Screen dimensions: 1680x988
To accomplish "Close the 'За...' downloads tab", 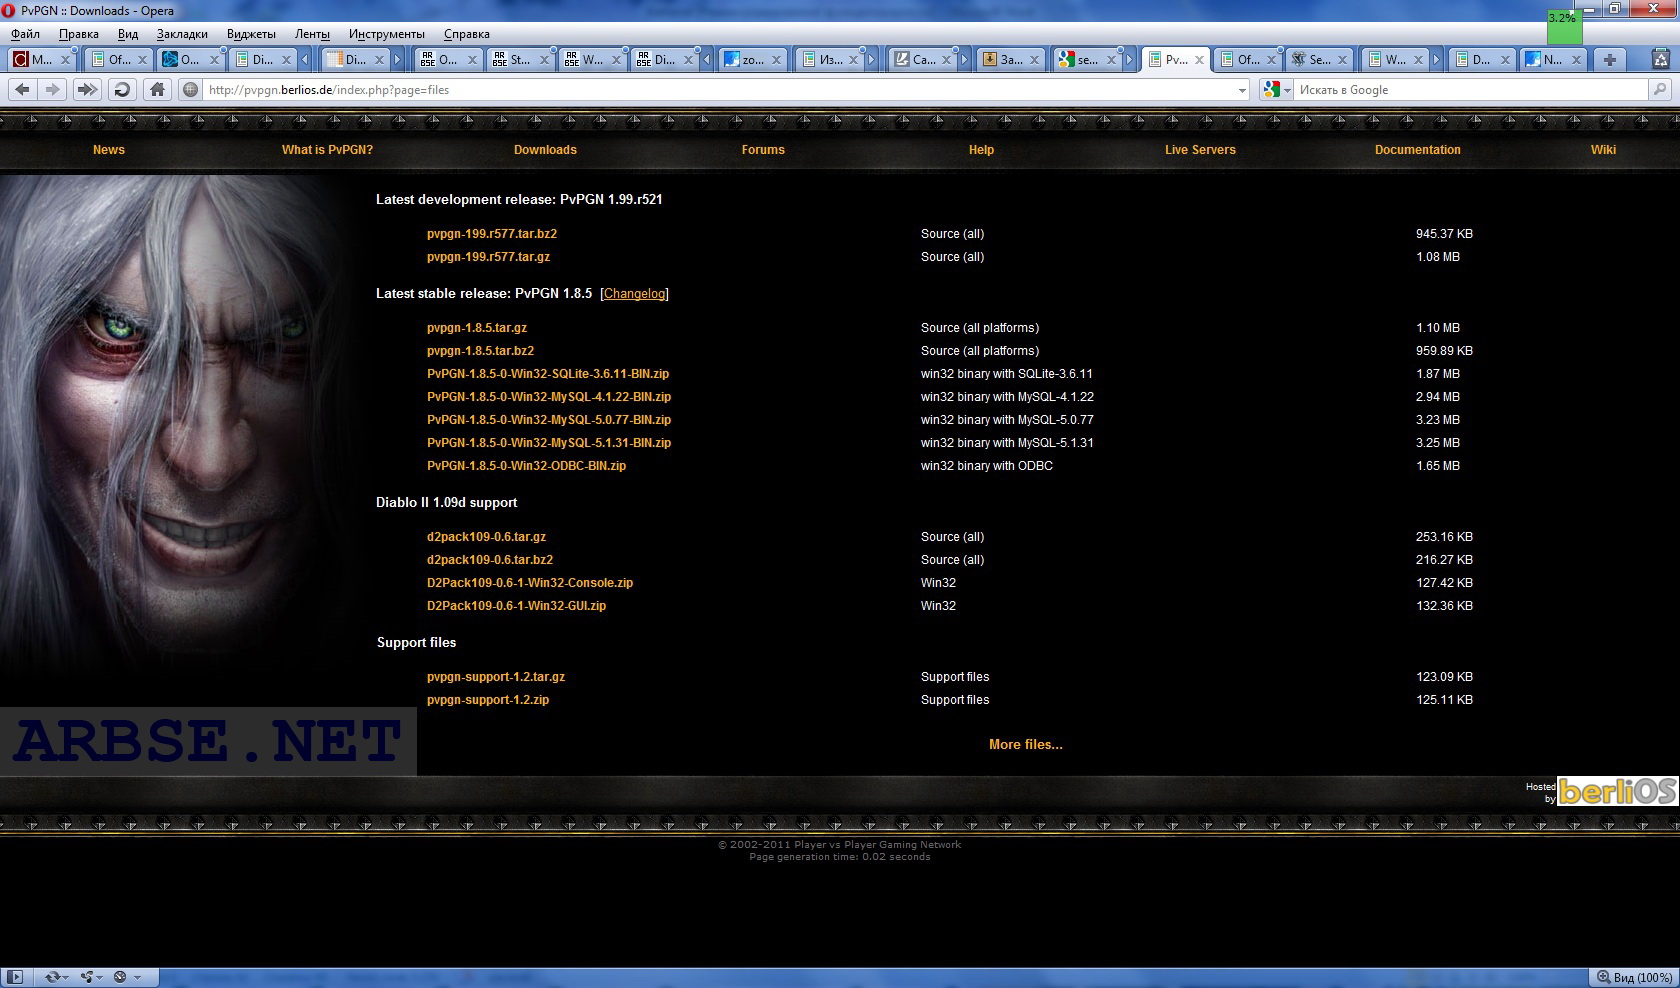I will coord(1034,60).
